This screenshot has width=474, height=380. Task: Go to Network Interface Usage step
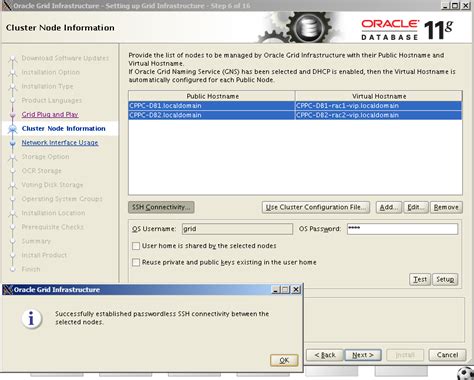pos(60,143)
